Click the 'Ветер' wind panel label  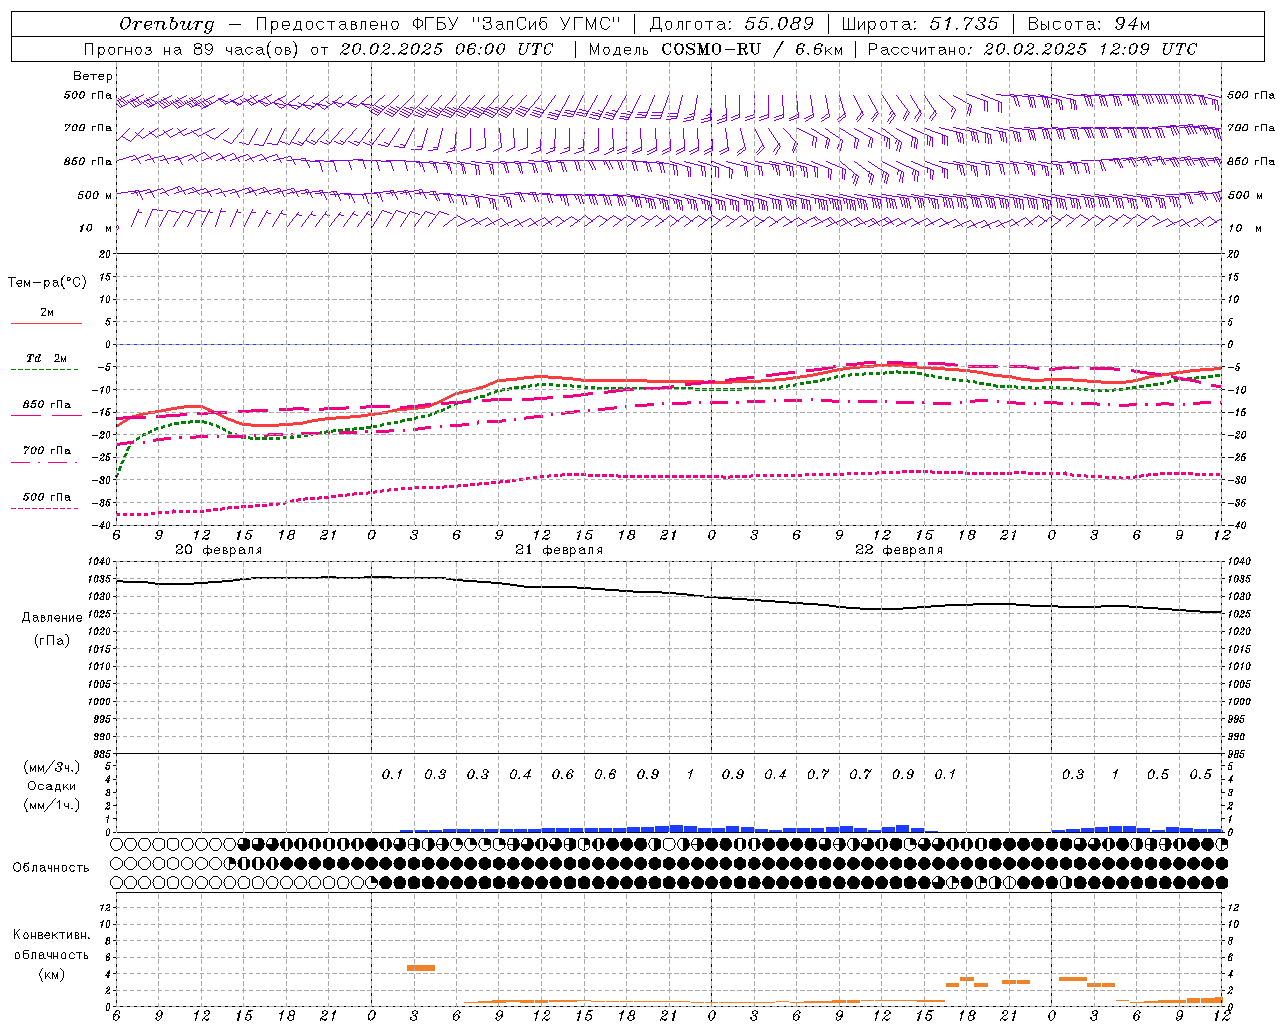93,76
